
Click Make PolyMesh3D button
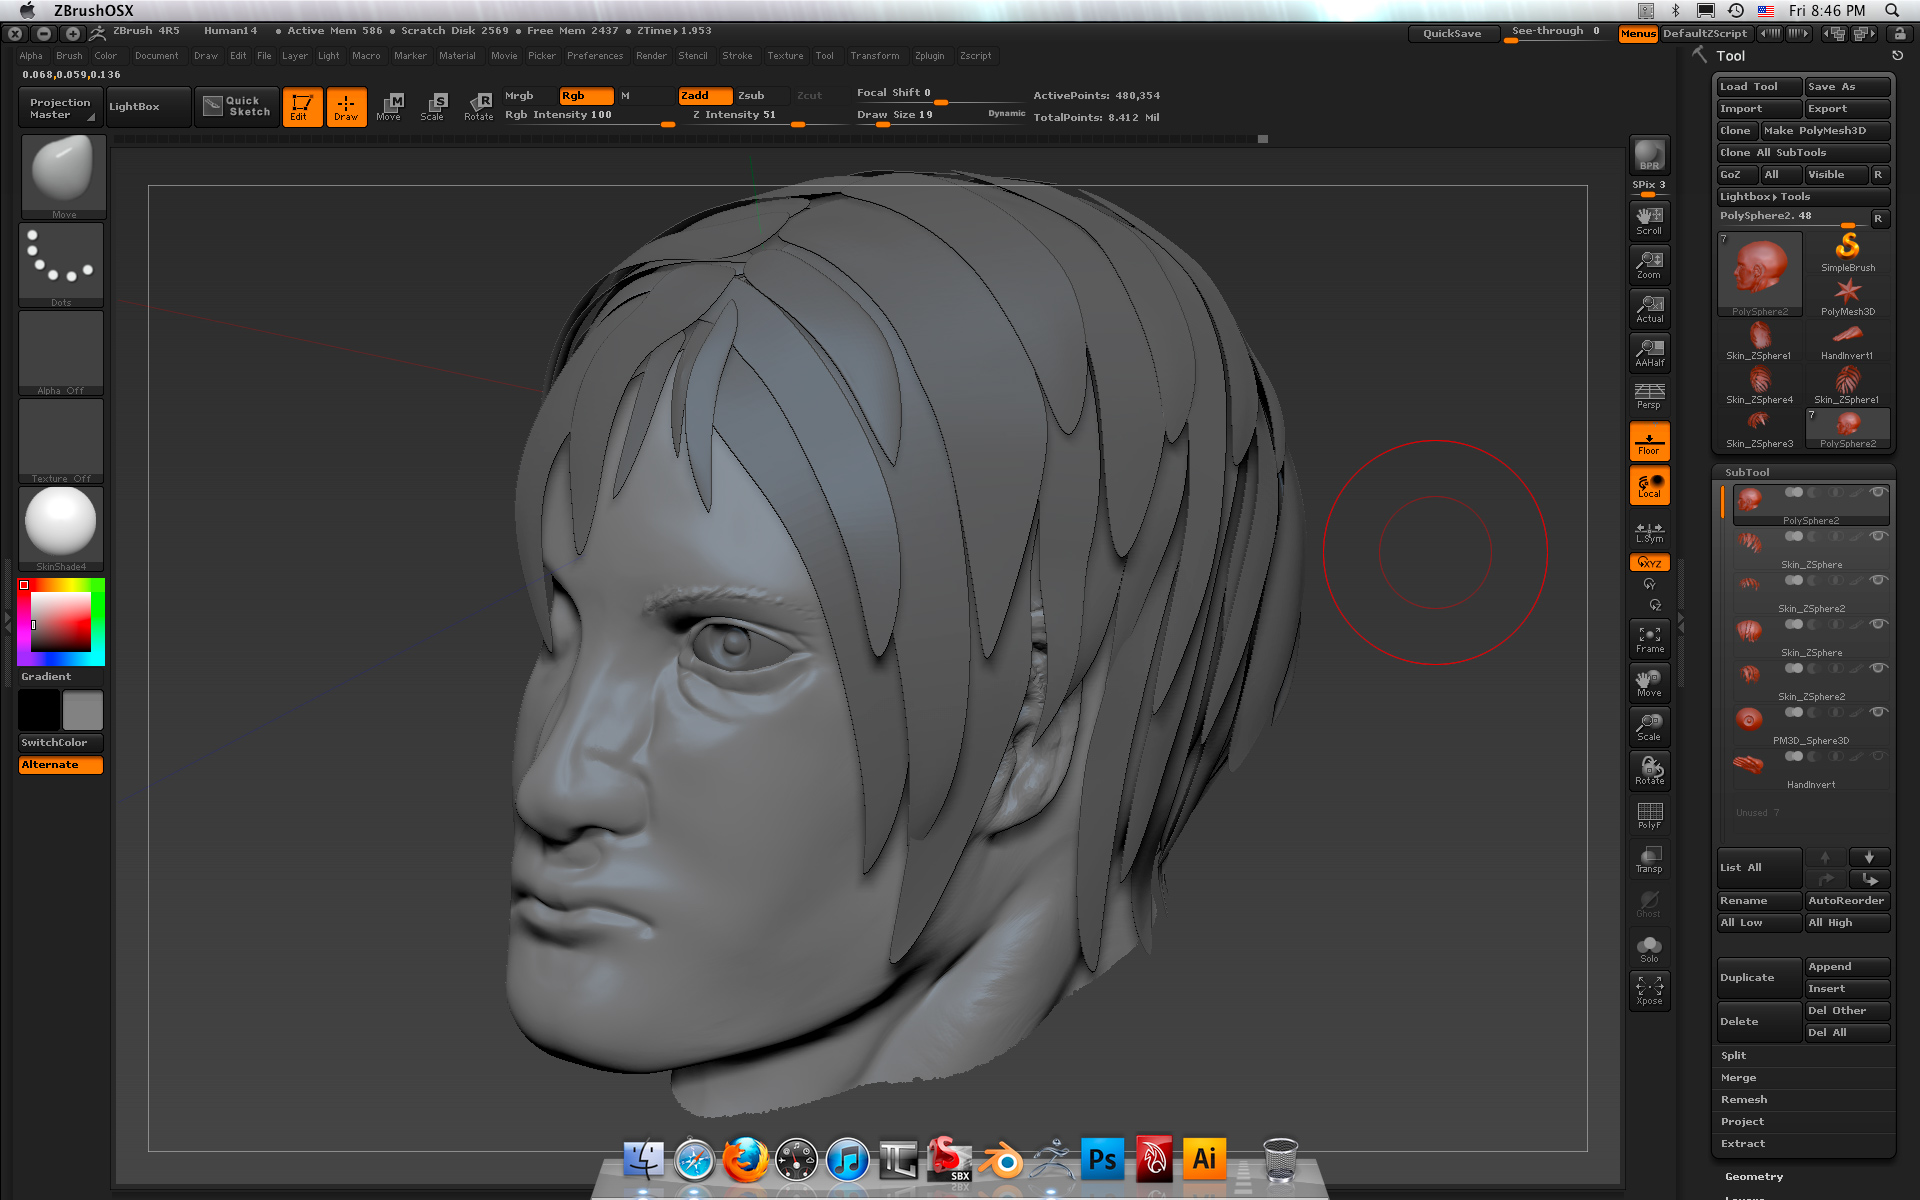tap(1825, 131)
